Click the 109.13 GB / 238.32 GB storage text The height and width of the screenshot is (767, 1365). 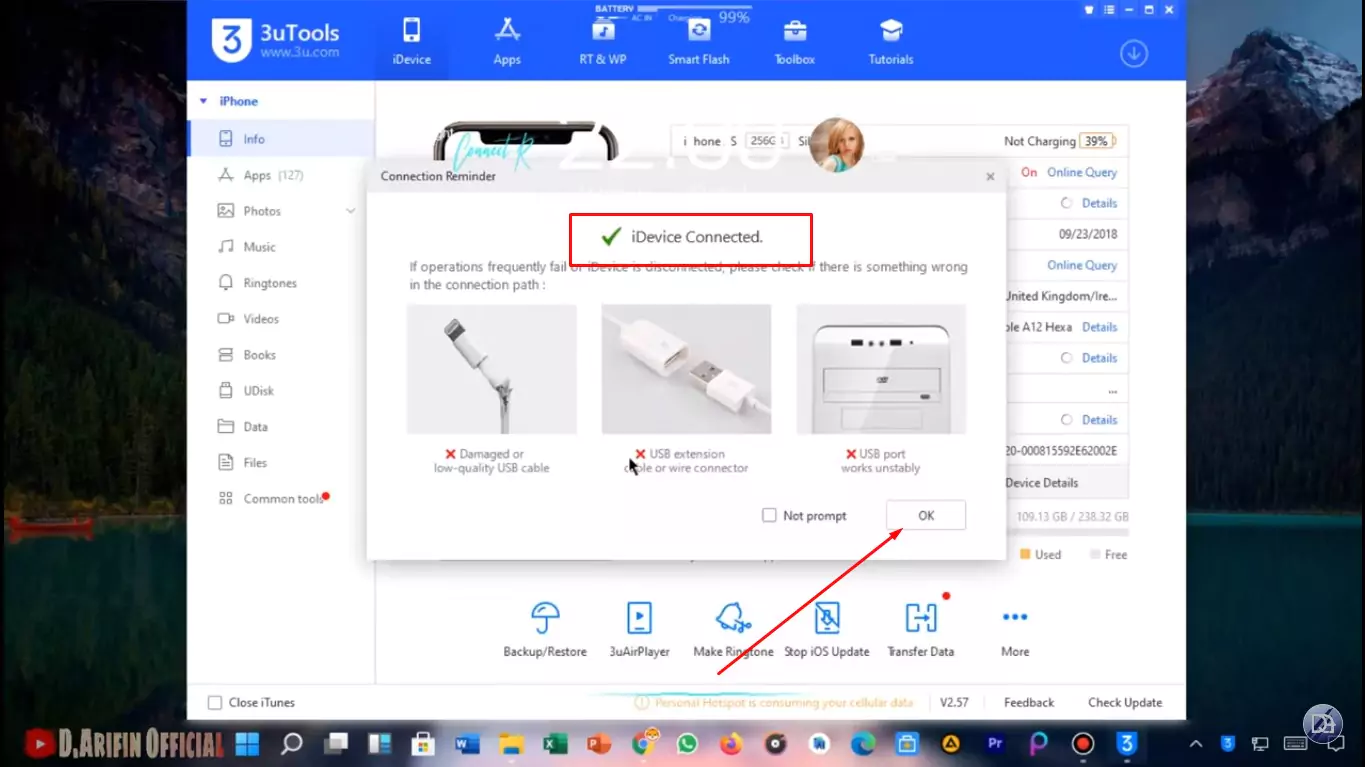(x=1072, y=517)
